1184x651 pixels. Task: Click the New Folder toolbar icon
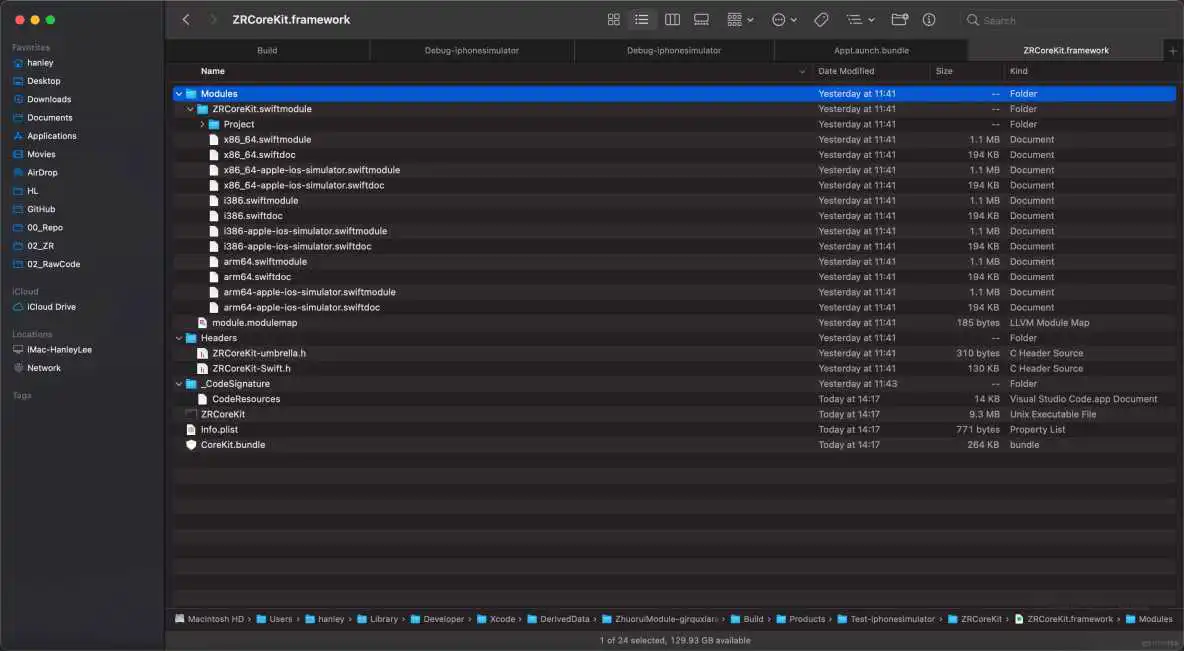[899, 20]
